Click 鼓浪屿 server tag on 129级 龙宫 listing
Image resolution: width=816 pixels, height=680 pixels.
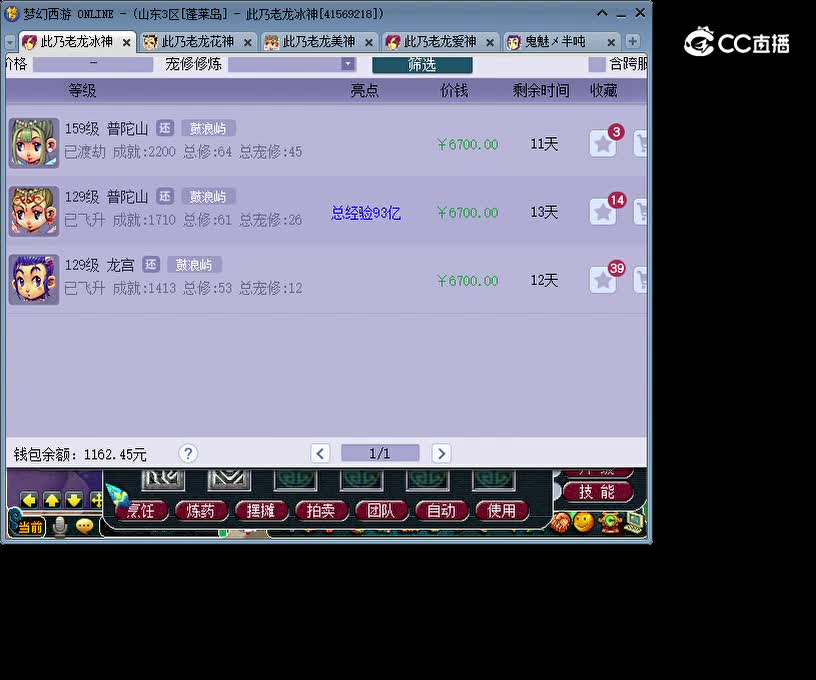pos(194,264)
